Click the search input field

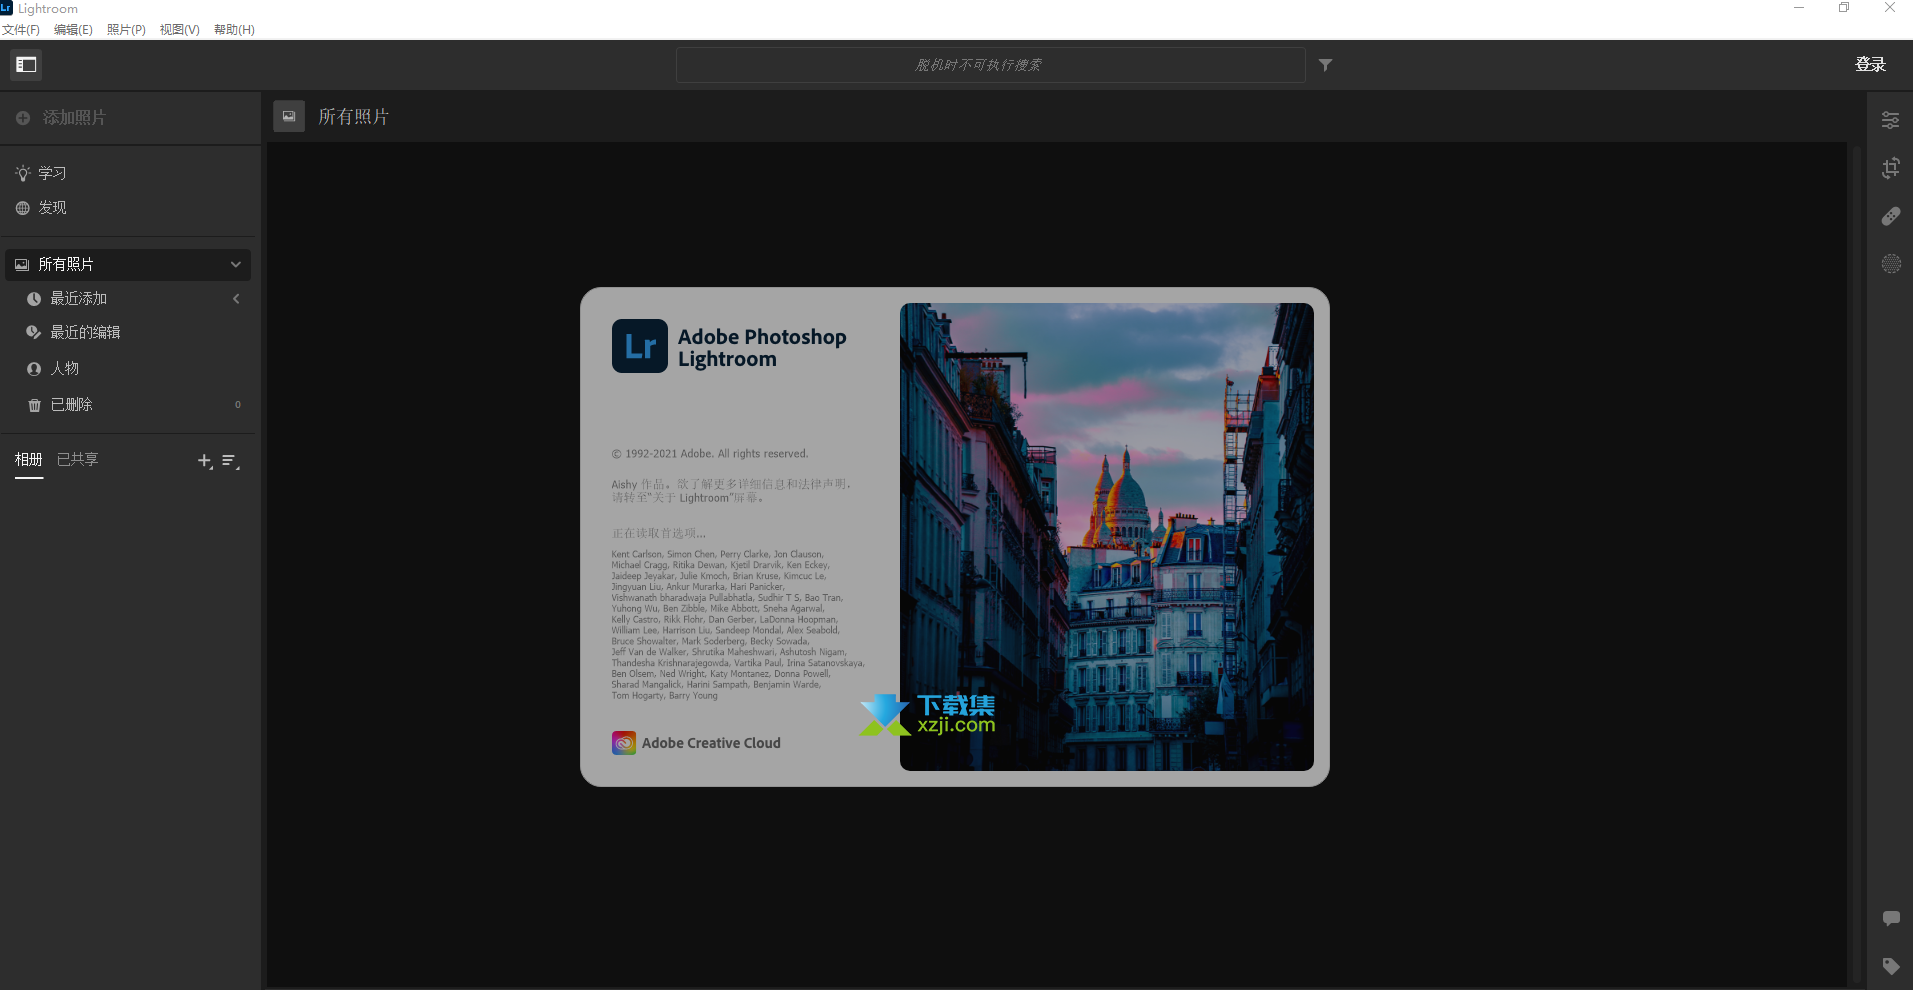(990, 65)
